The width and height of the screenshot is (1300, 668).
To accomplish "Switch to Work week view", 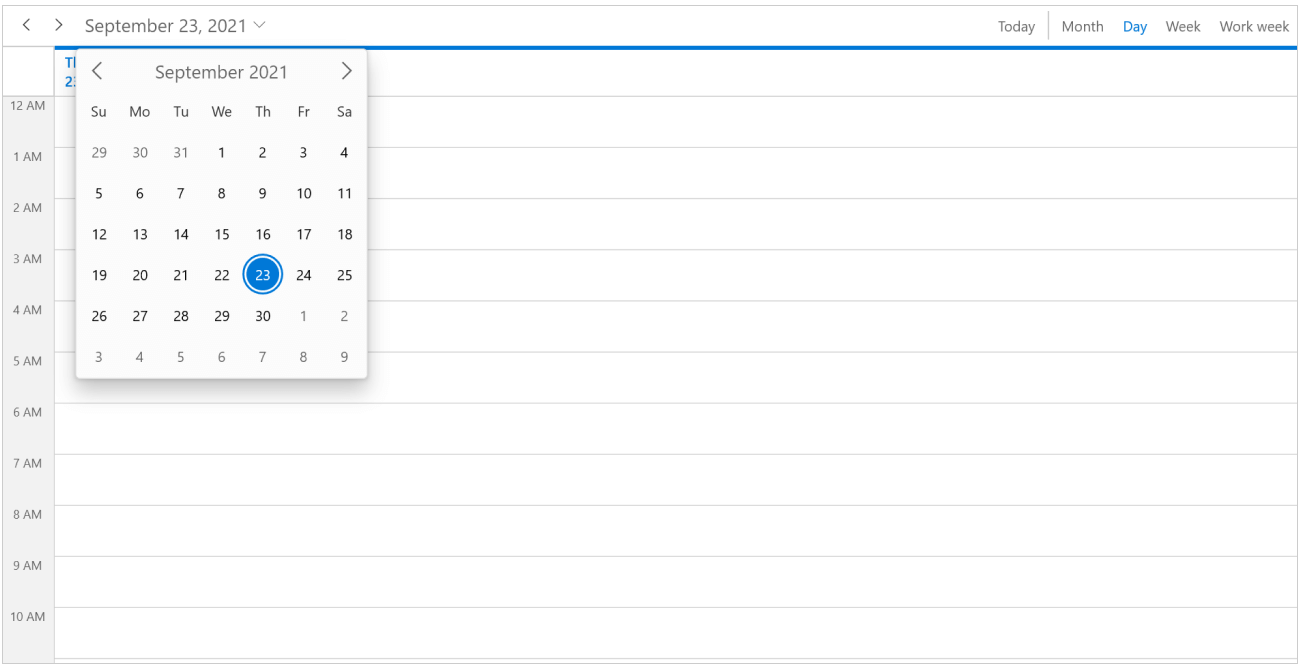I will (1254, 27).
